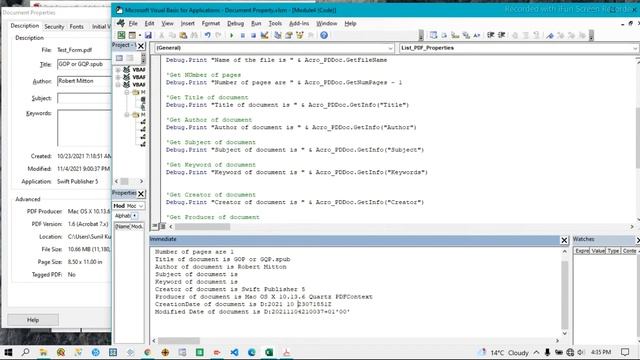
Task: Click the Title field in Document Properties
Action: [x=84, y=64]
